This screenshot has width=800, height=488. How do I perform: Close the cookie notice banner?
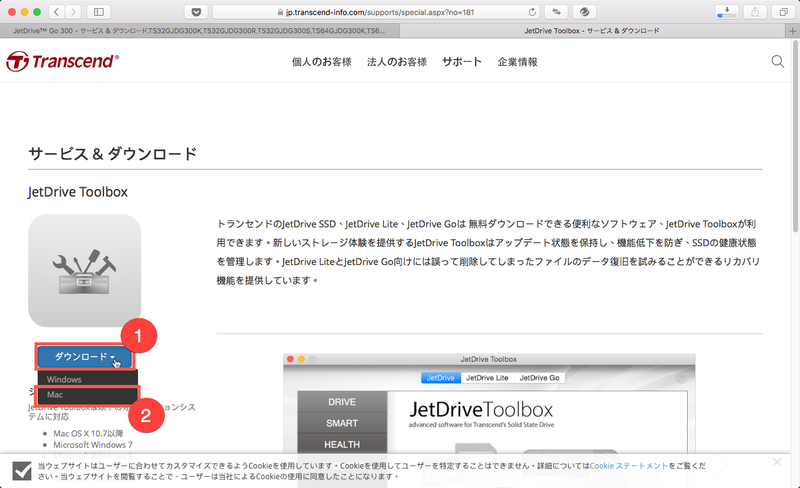point(777,462)
